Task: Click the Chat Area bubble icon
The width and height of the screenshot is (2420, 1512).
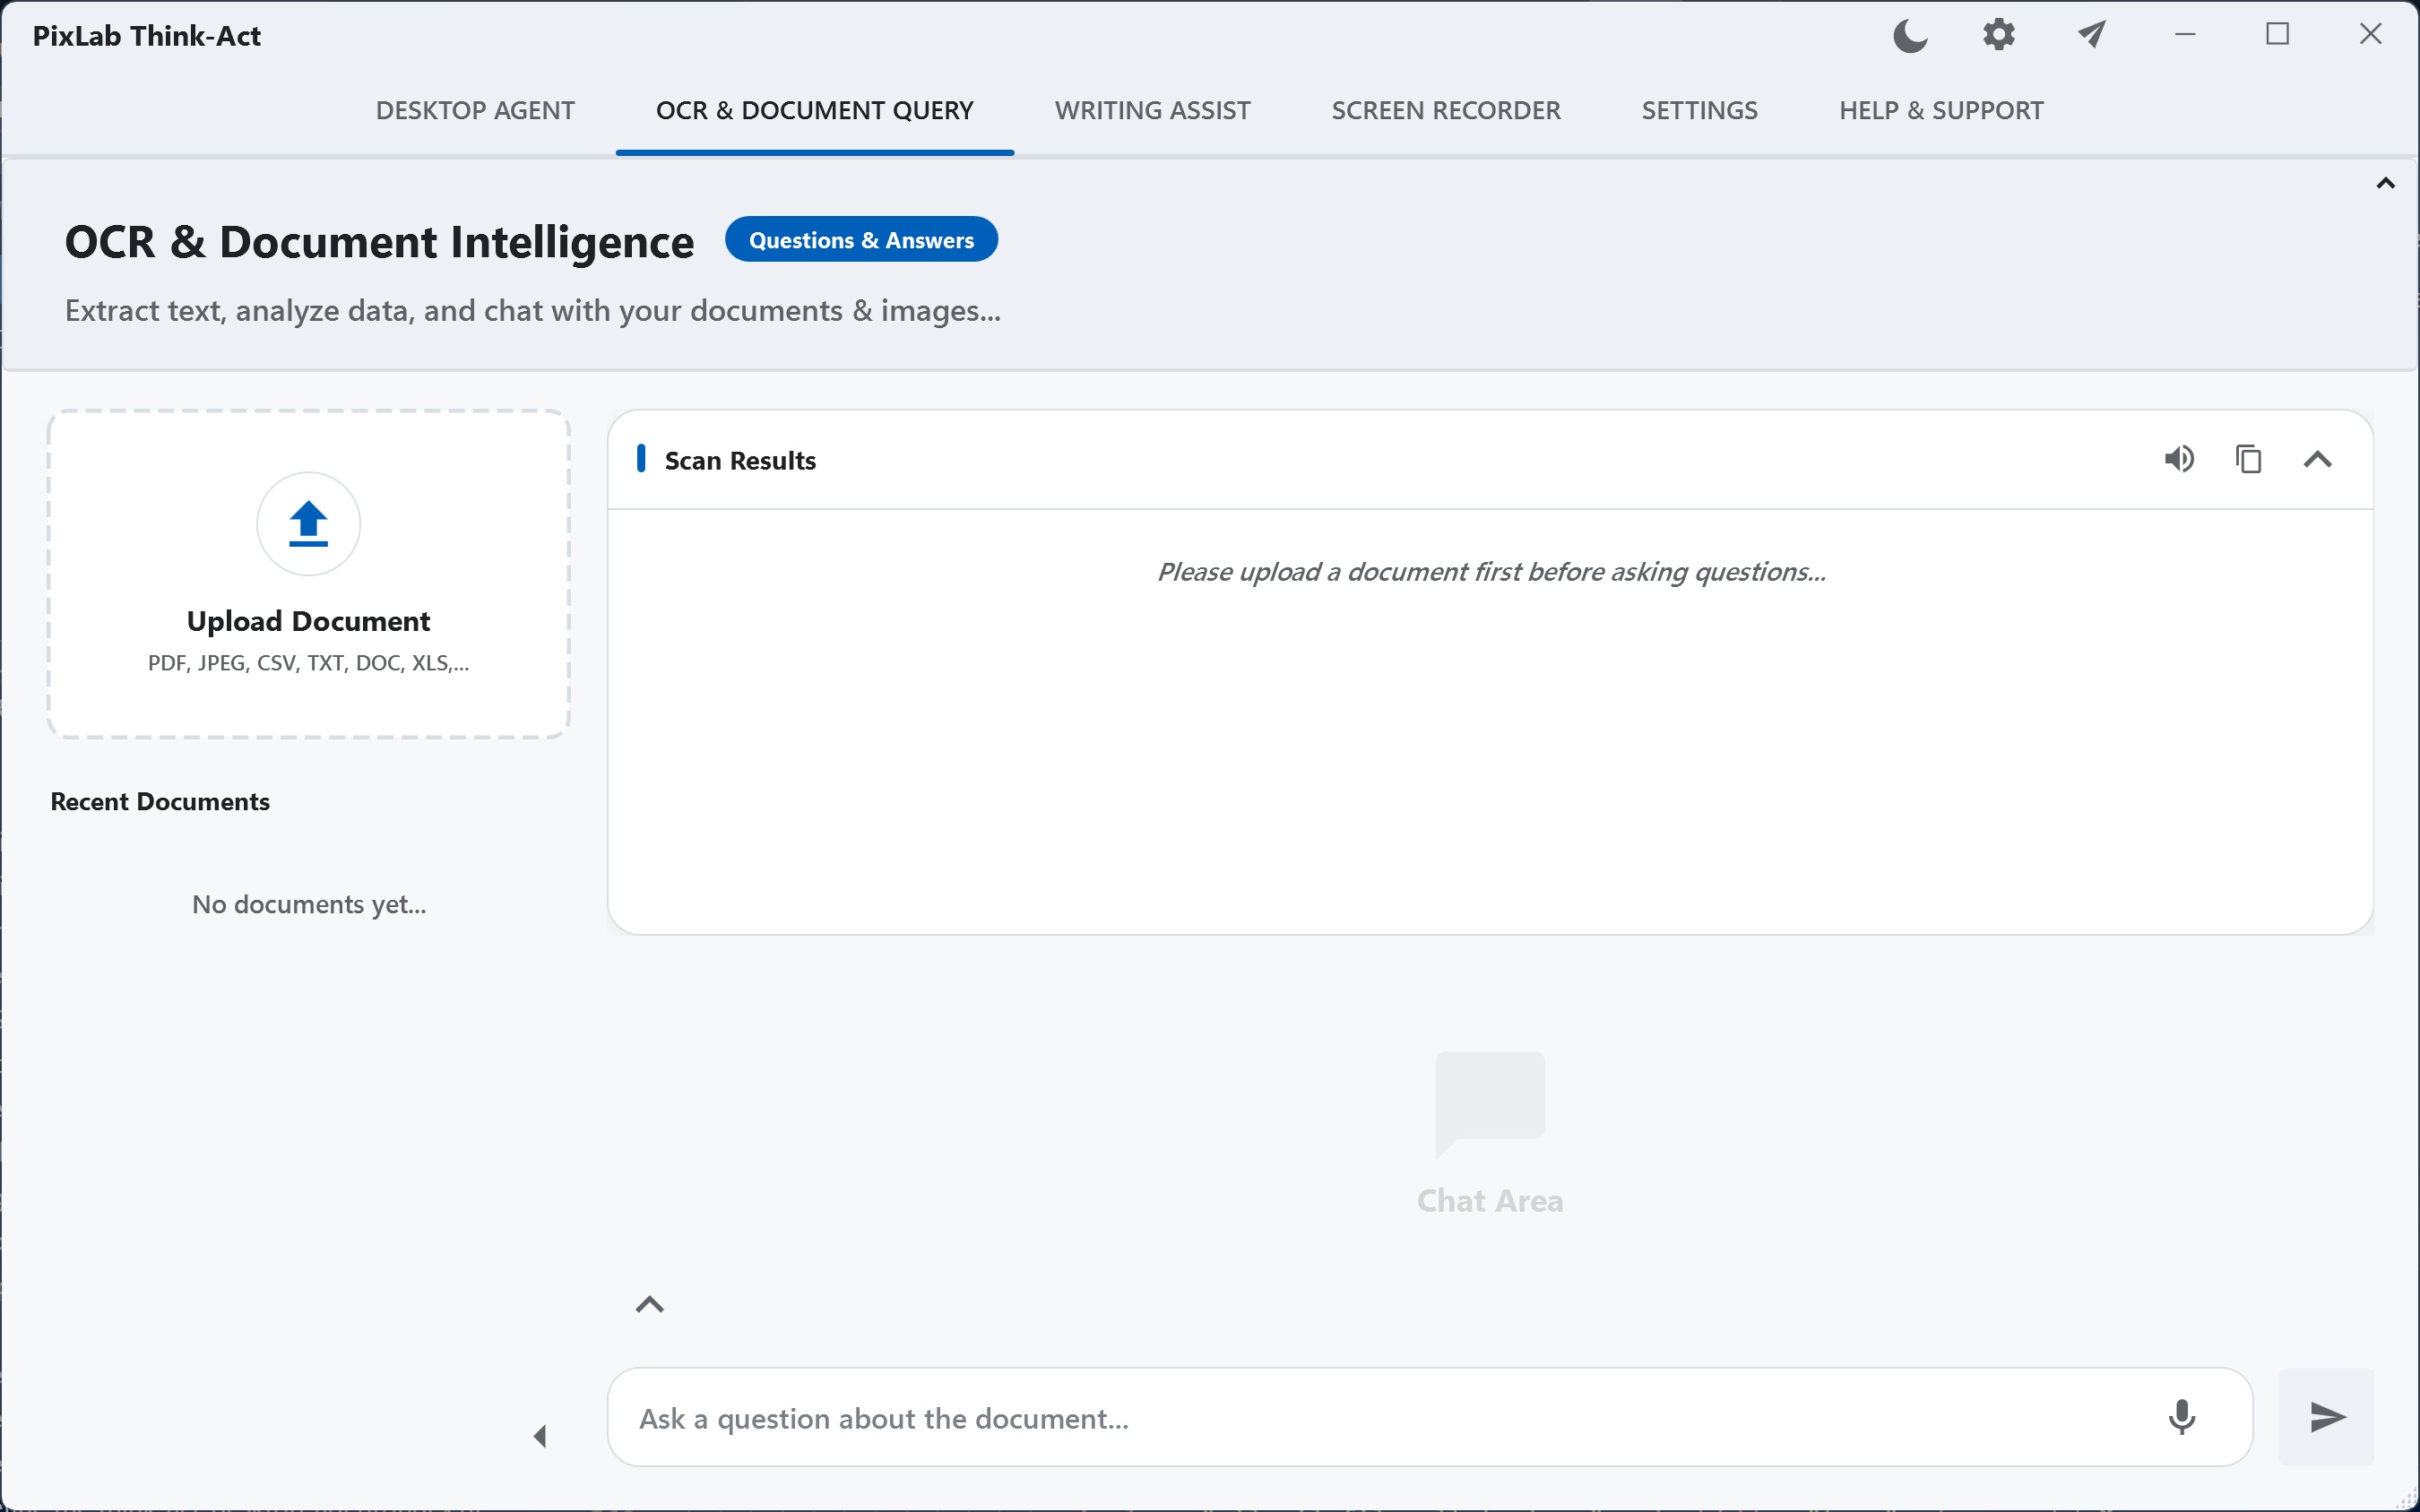Action: (1490, 1104)
